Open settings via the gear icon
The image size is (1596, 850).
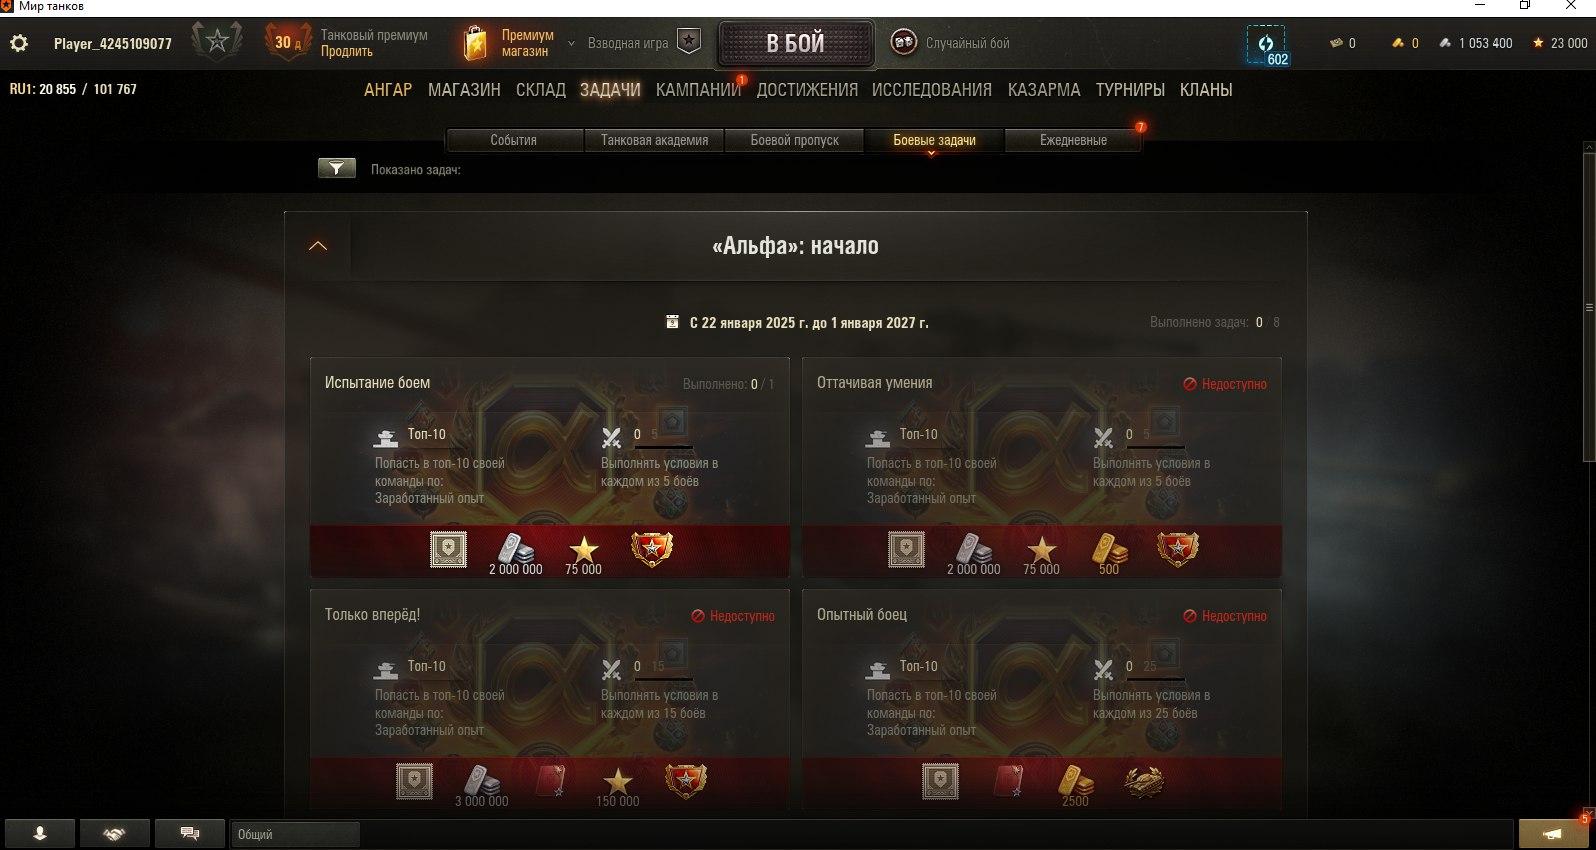(19, 43)
